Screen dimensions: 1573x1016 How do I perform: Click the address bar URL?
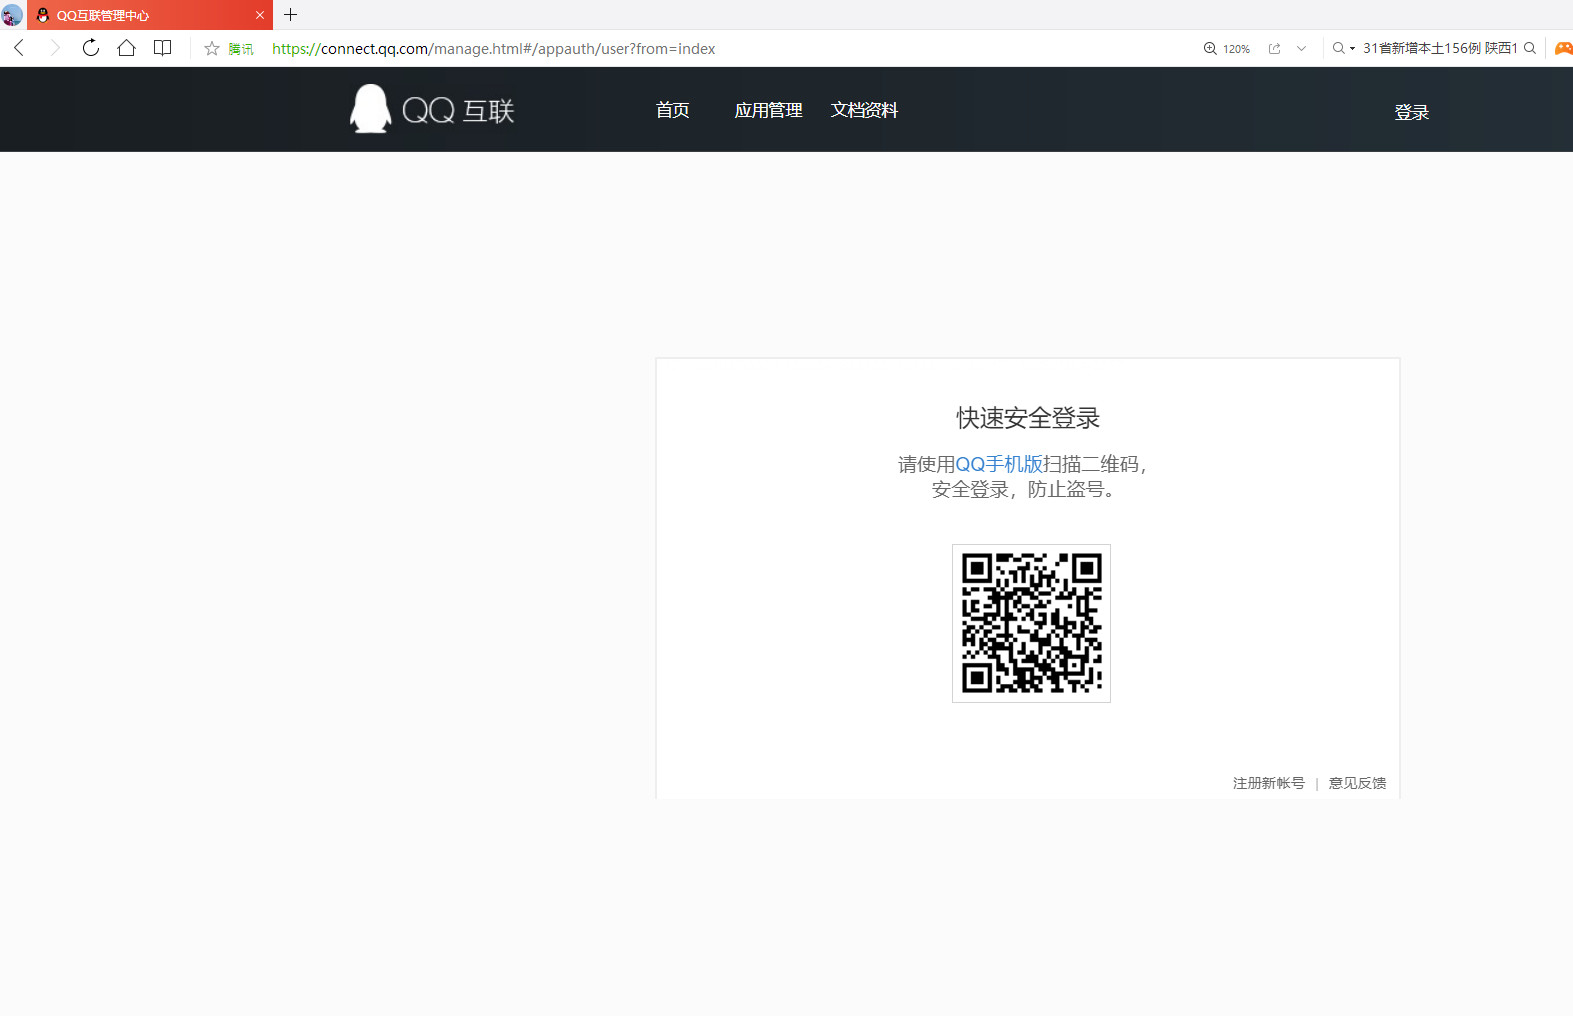click(x=494, y=48)
